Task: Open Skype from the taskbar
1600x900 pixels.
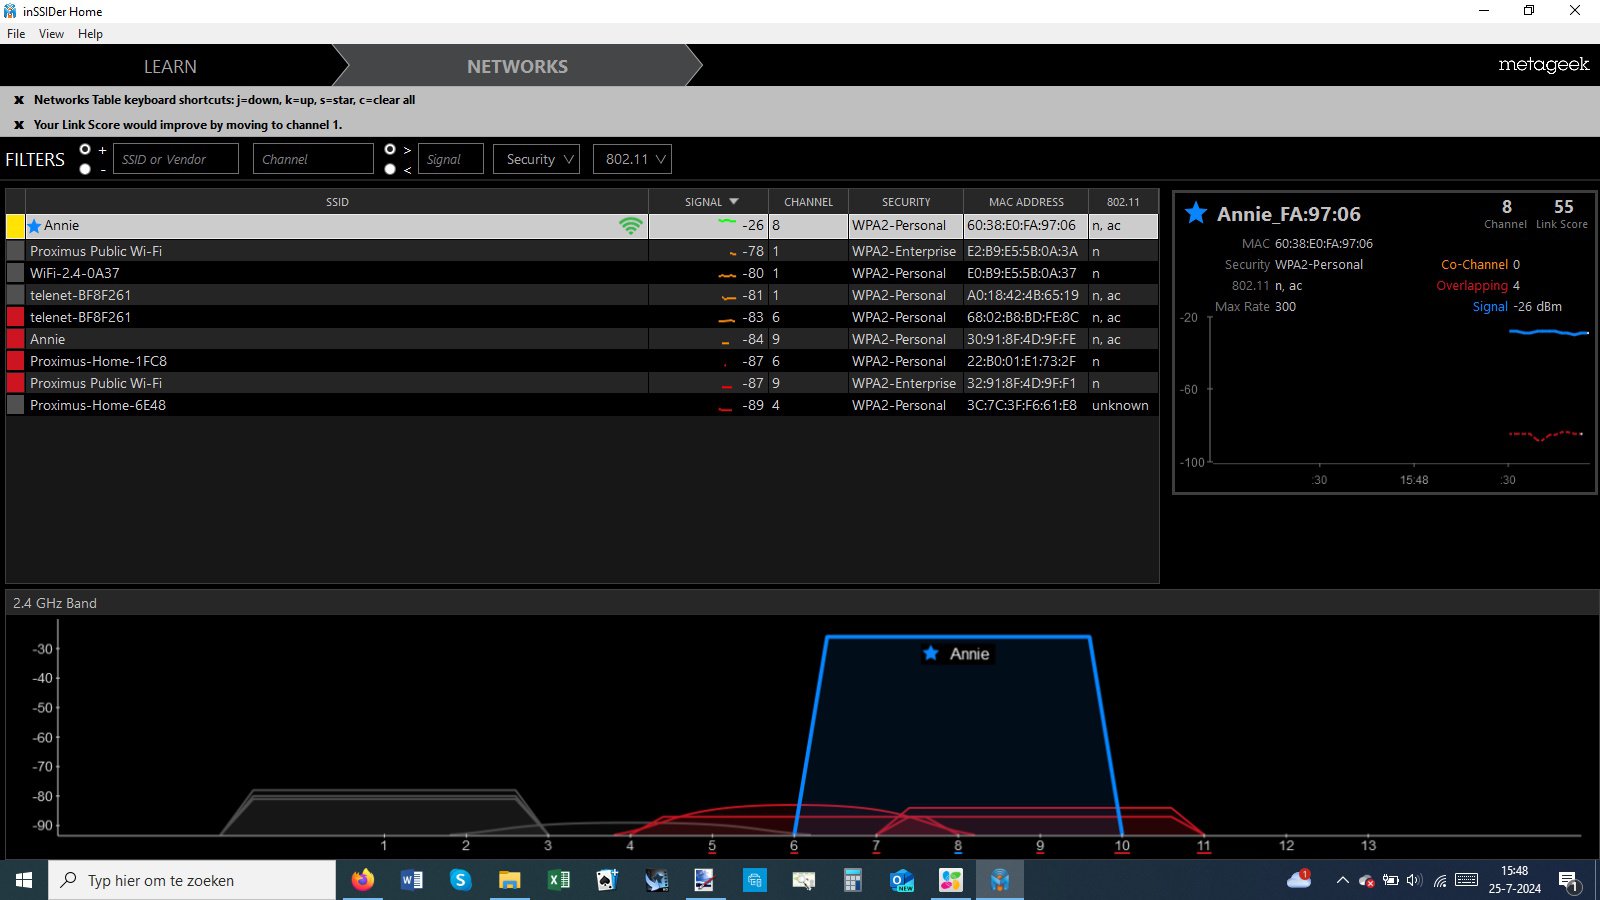Action: (x=460, y=880)
